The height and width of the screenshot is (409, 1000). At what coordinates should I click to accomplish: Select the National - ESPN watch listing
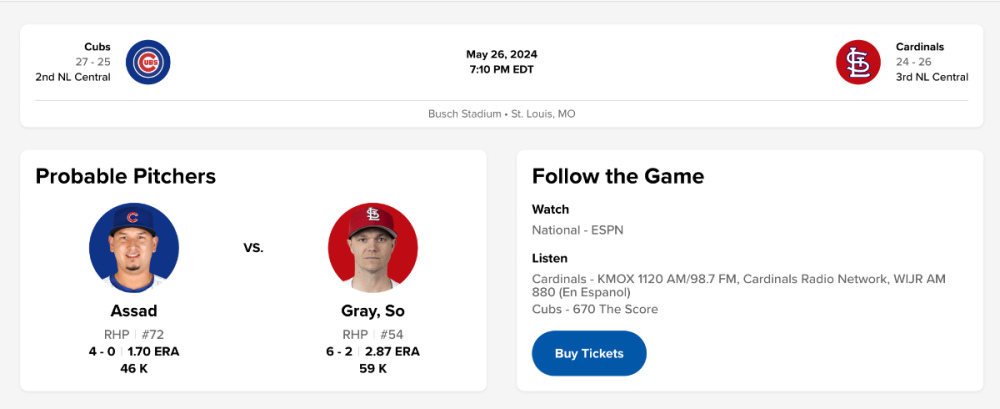tap(577, 230)
